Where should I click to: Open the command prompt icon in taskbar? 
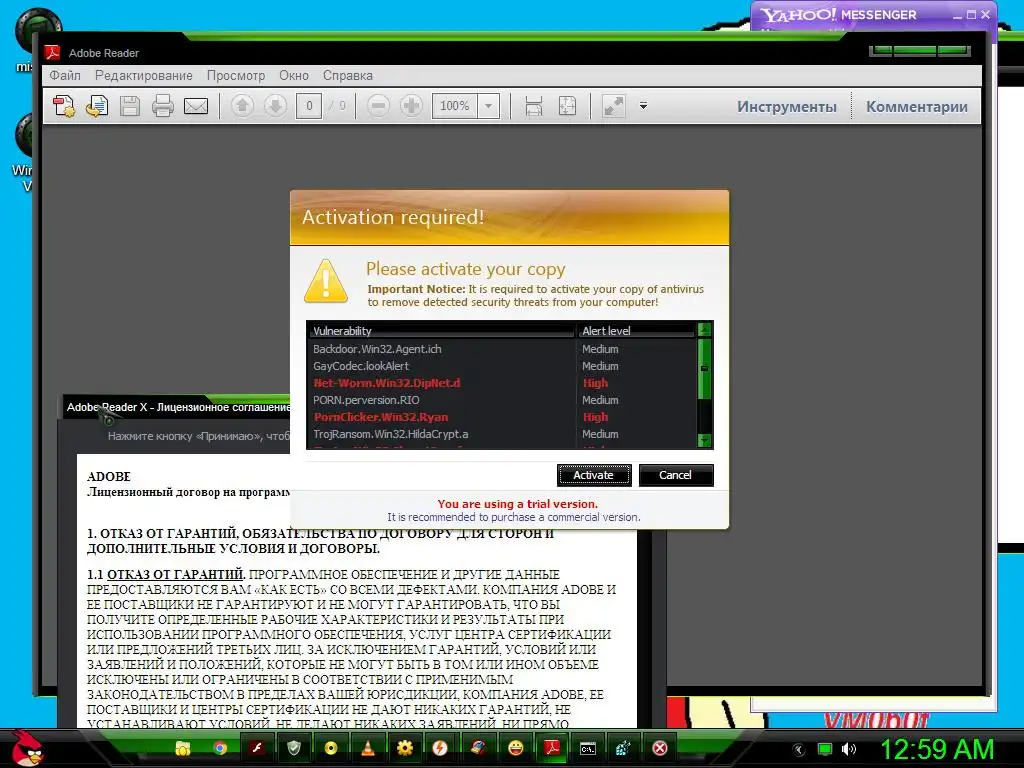coord(588,748)
